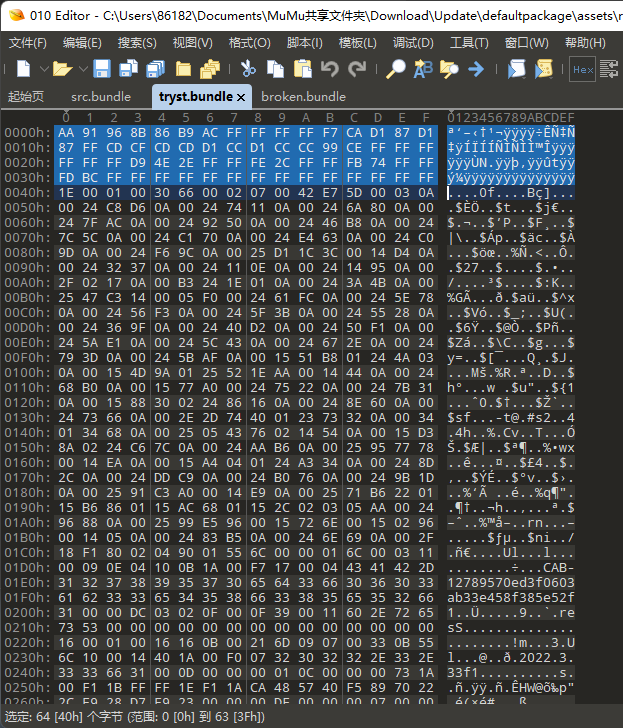Click the Save All toolbar icon
623x728 pixels.
click(156, 69)
